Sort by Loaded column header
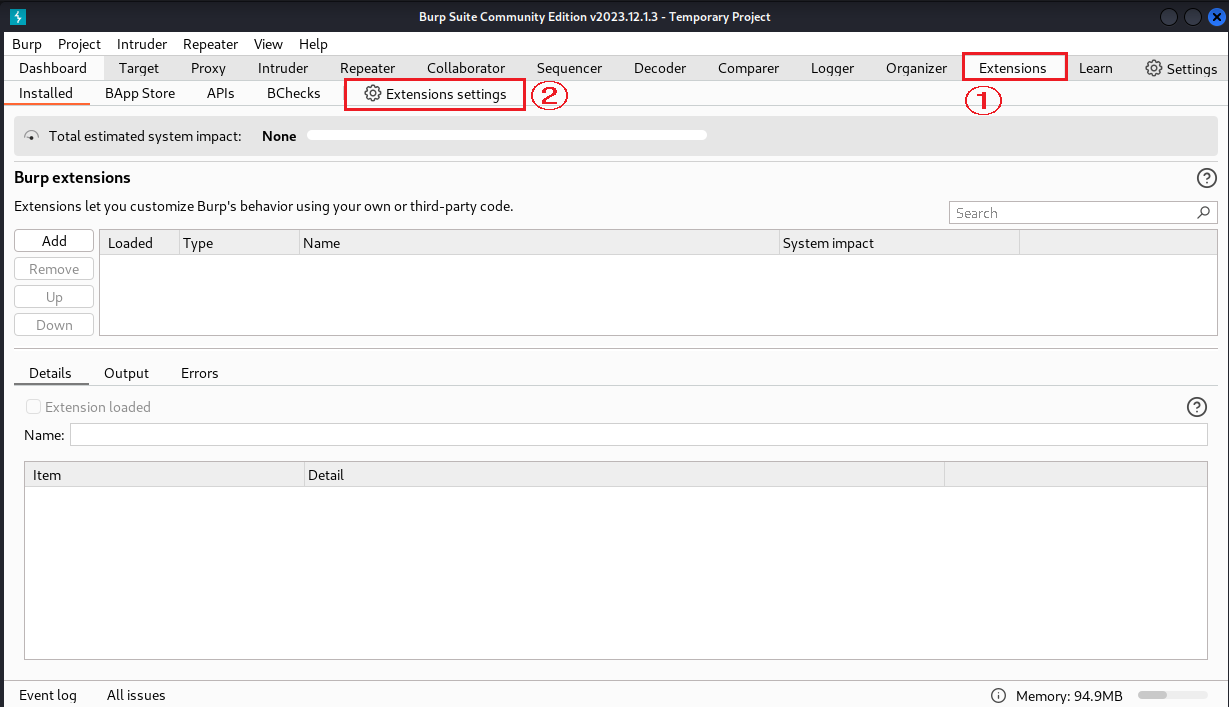 (x=139, y=243)
